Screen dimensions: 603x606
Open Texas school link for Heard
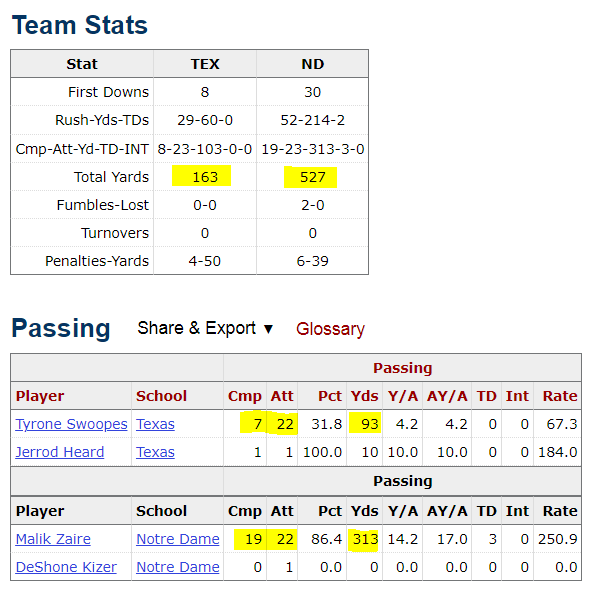pyautogui.click(x=155, y=452)
